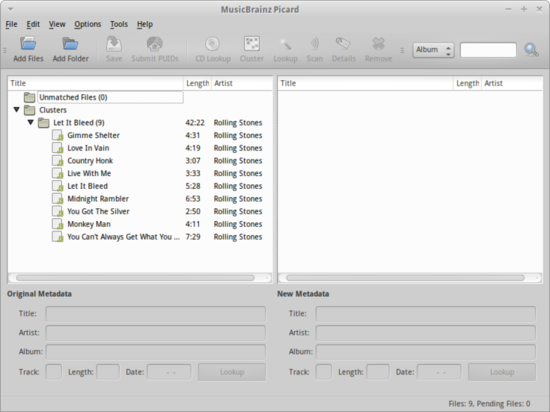Click the 42:22 cluster length value
Screen dimensions: 550x412
pos(195,123)
